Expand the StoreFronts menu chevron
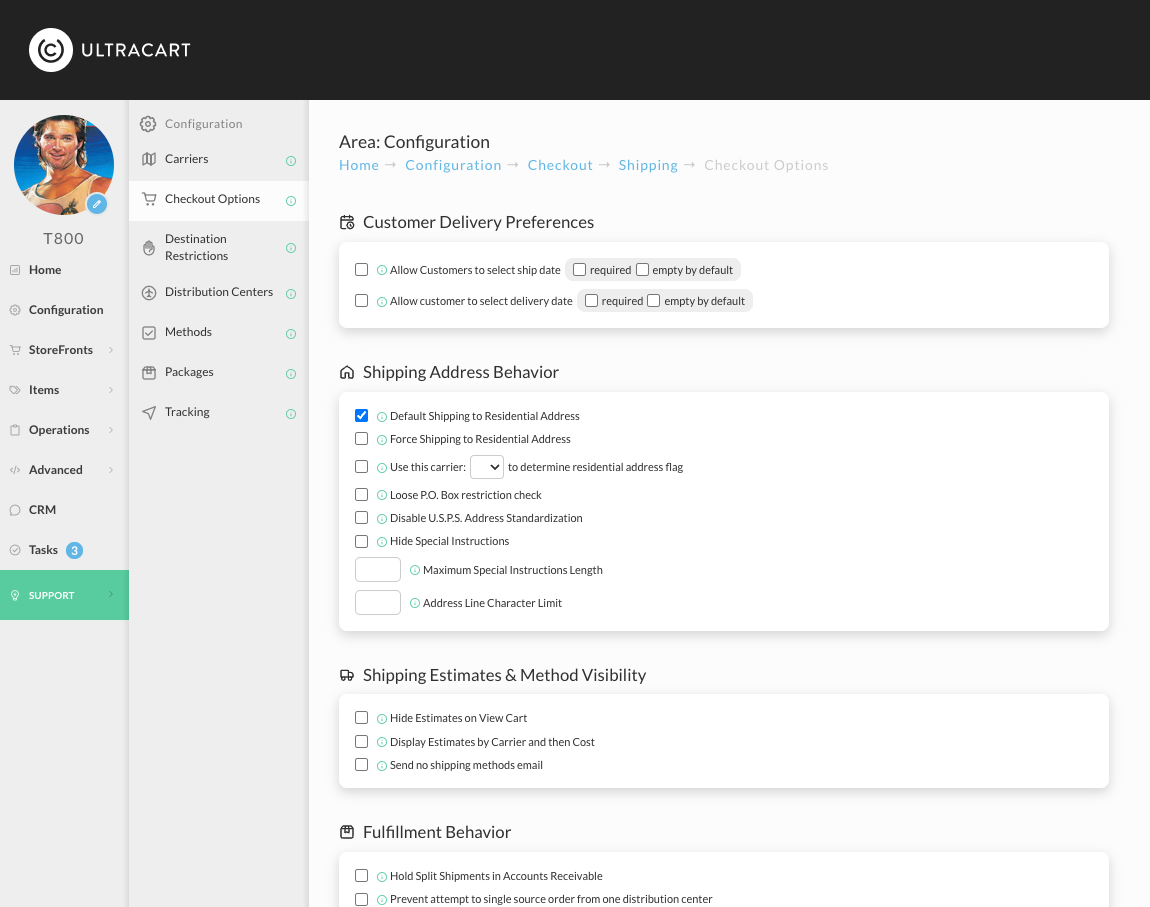 coord(111,350)
